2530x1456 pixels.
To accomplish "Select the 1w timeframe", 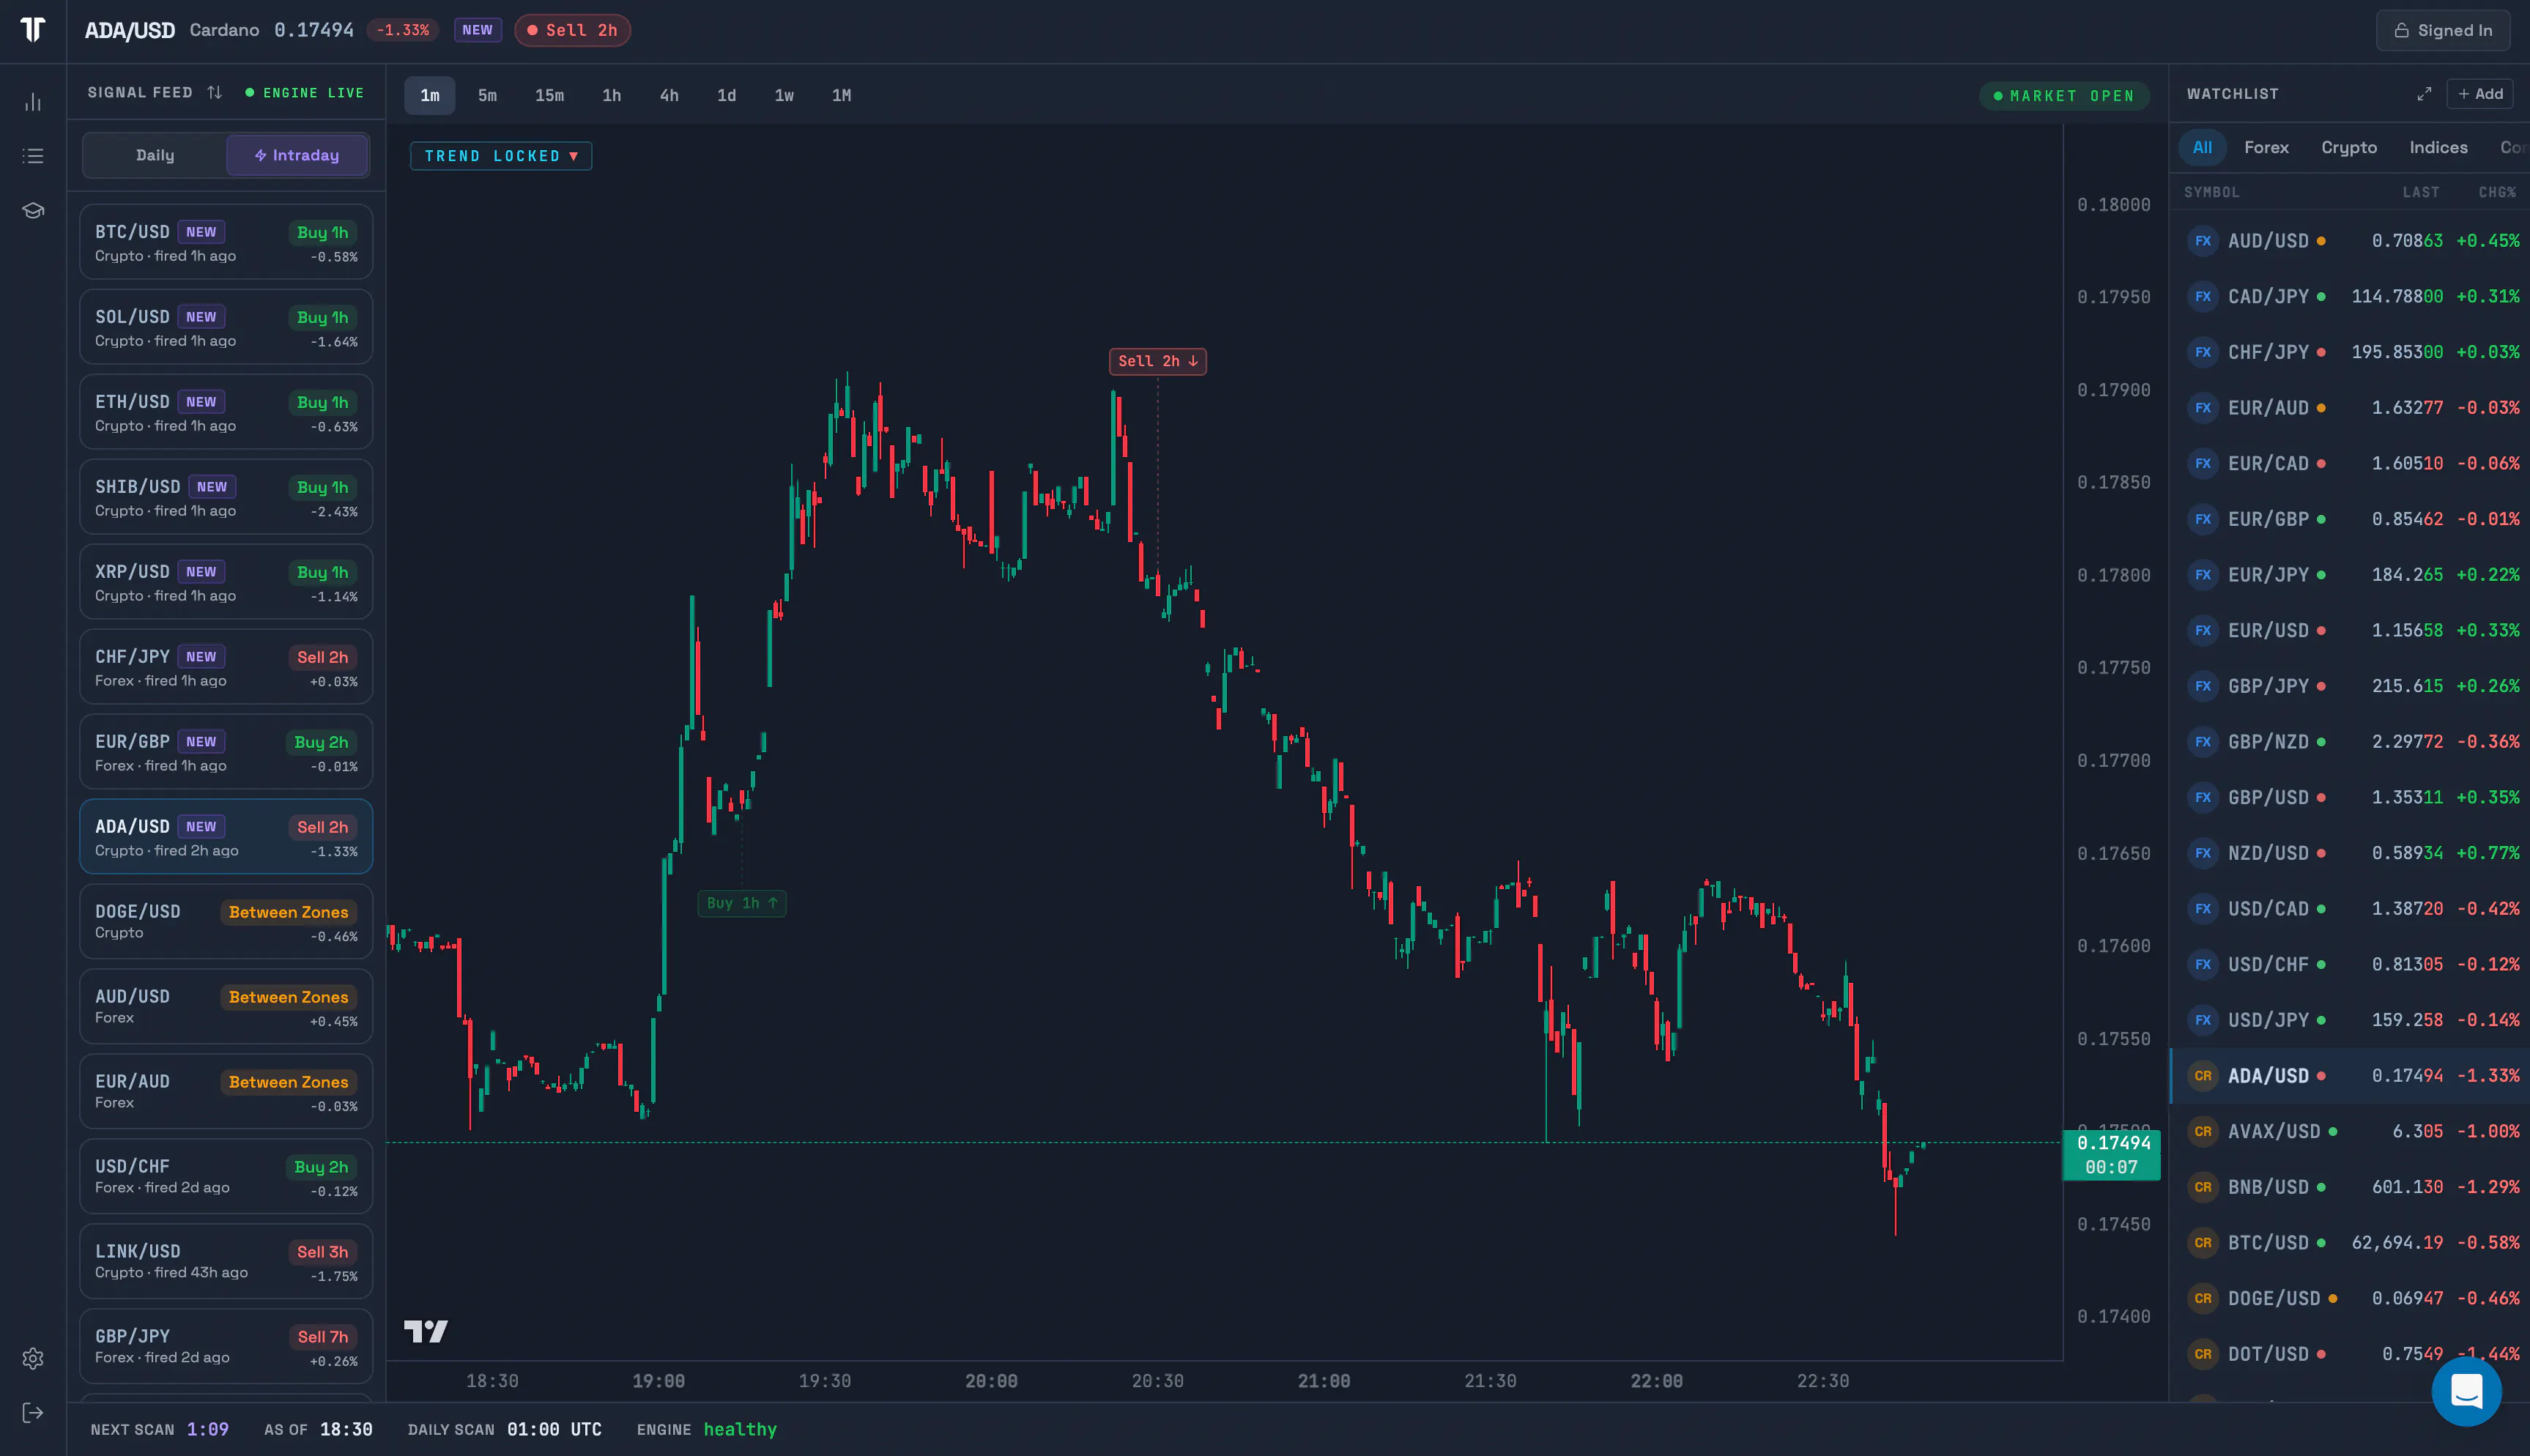I will pos(784,95).
